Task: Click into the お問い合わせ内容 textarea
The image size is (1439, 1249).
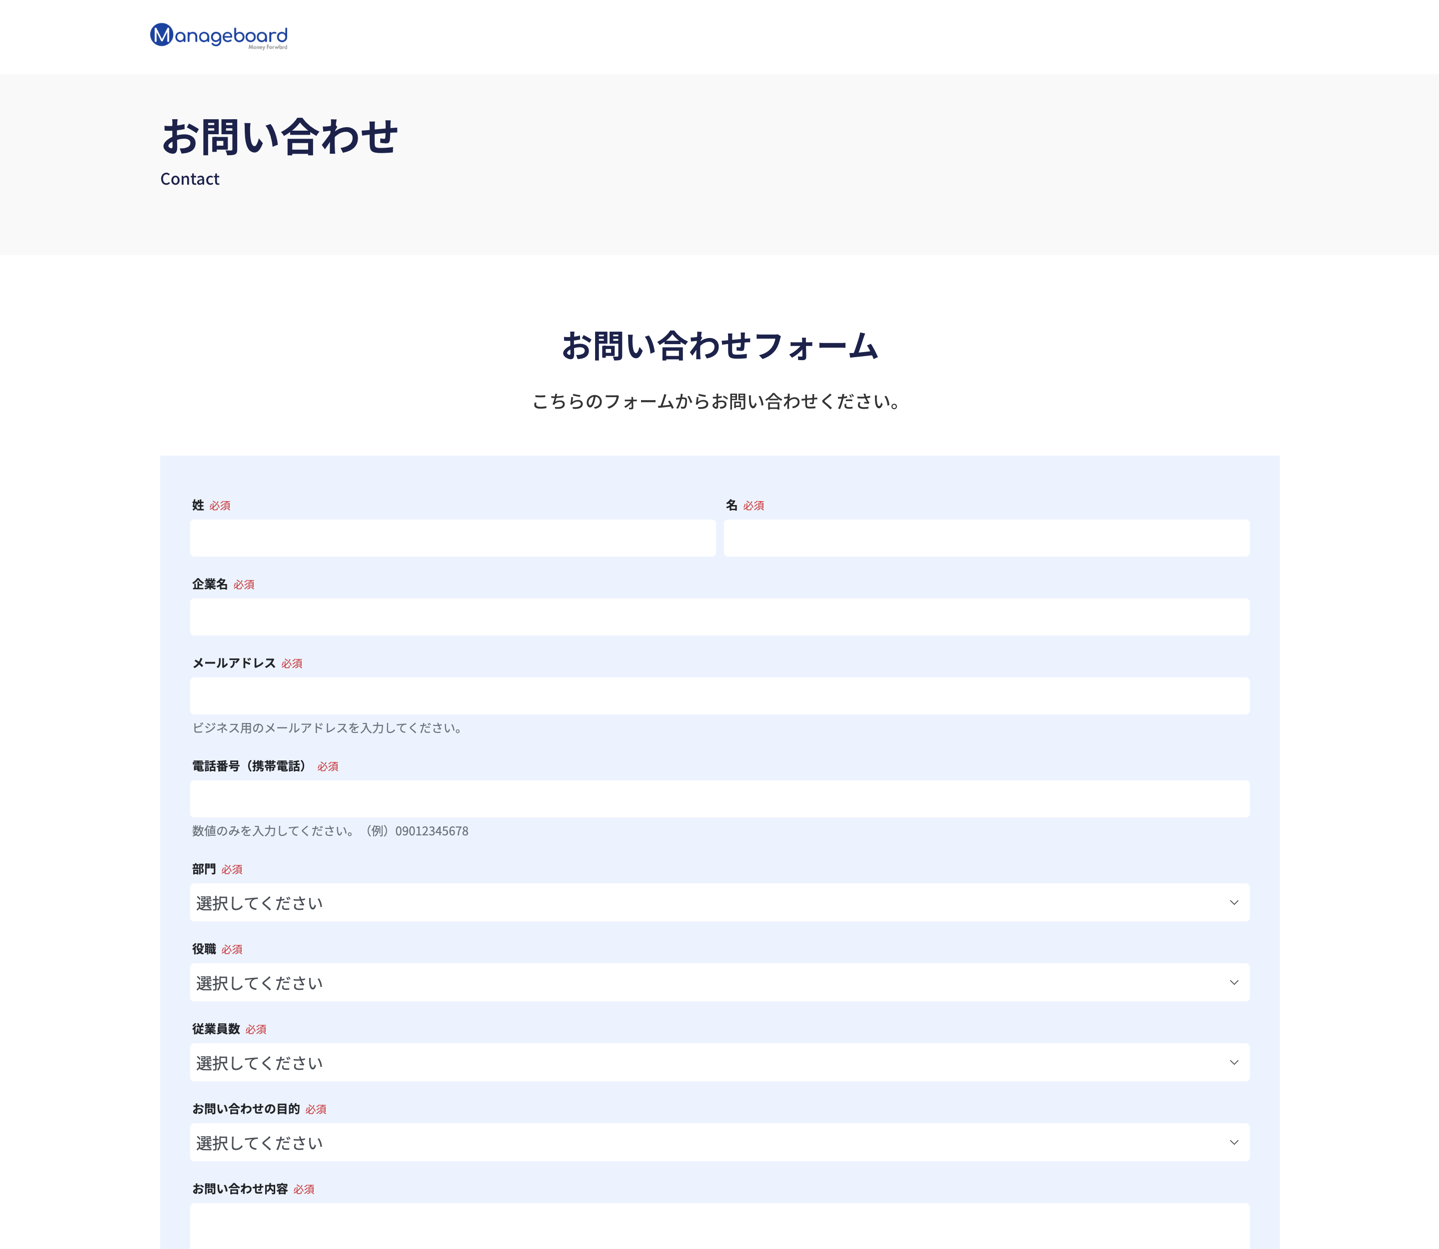Action: [x=719, y=1228]
